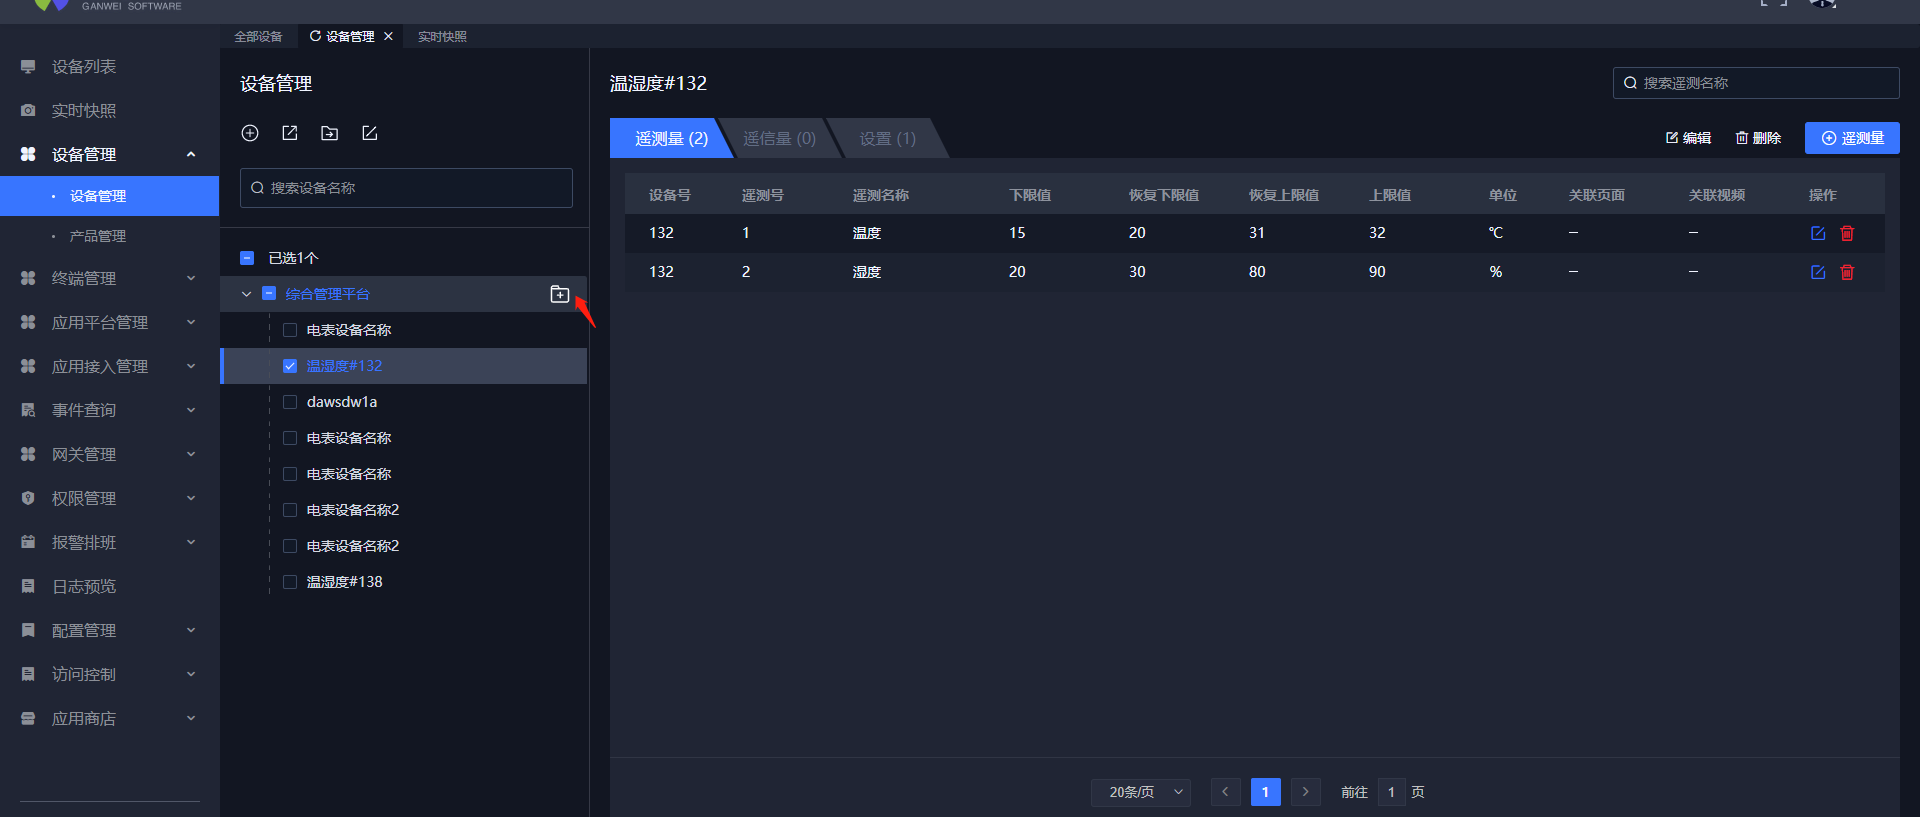Open 设备列表 via its sidebar icon
The height and width of the screenshot is (817, 1920).
click(x=28, y=67)
